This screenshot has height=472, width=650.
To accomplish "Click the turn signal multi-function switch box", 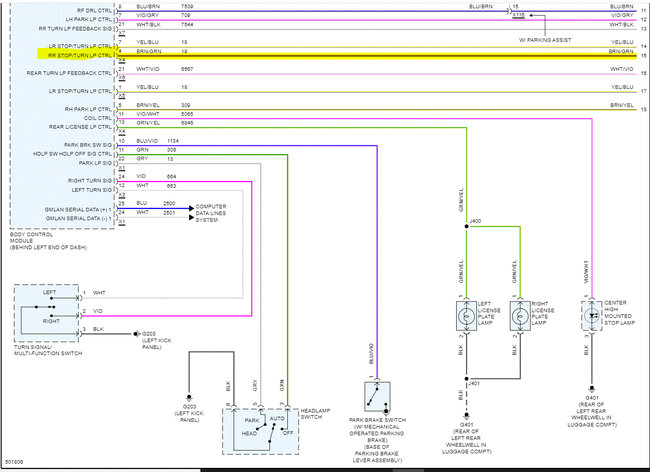I will tap(46, 313).
